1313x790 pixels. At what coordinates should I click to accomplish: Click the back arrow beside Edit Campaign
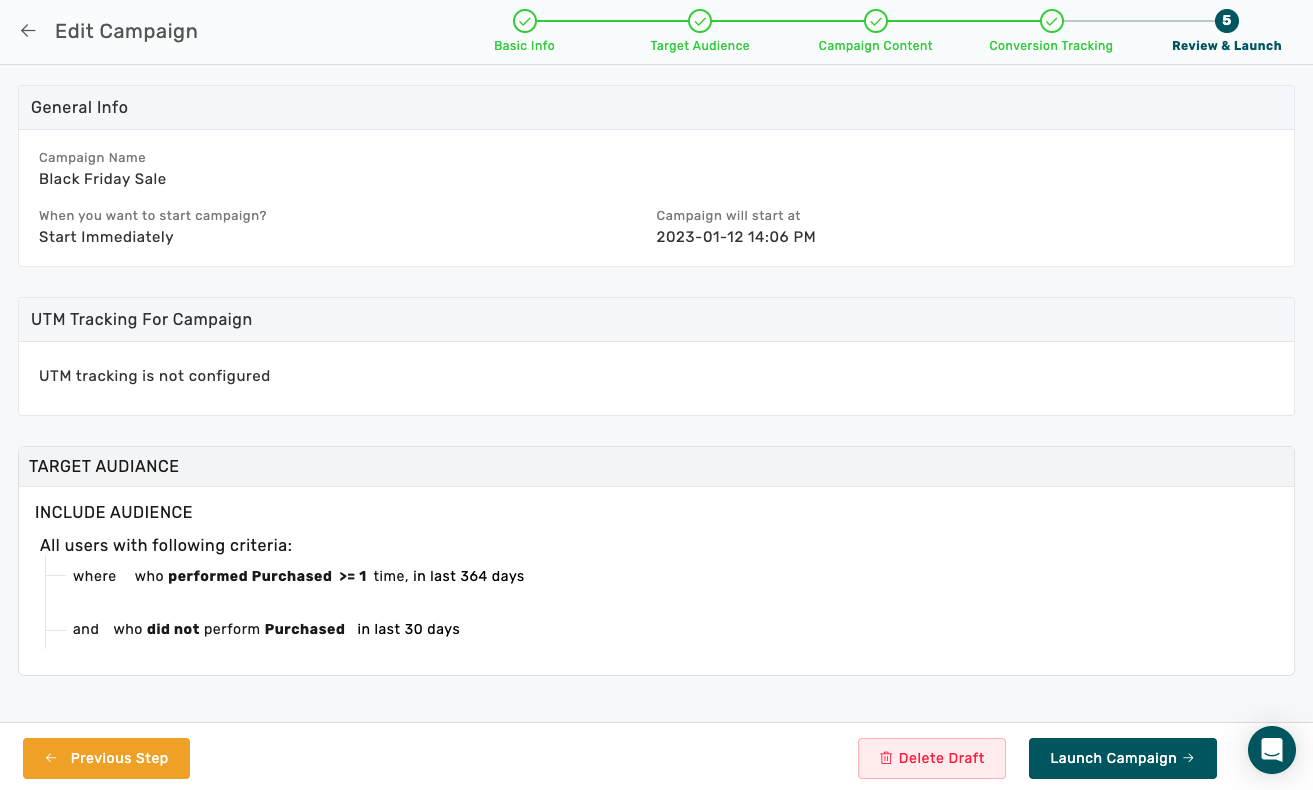click(28, 31)
